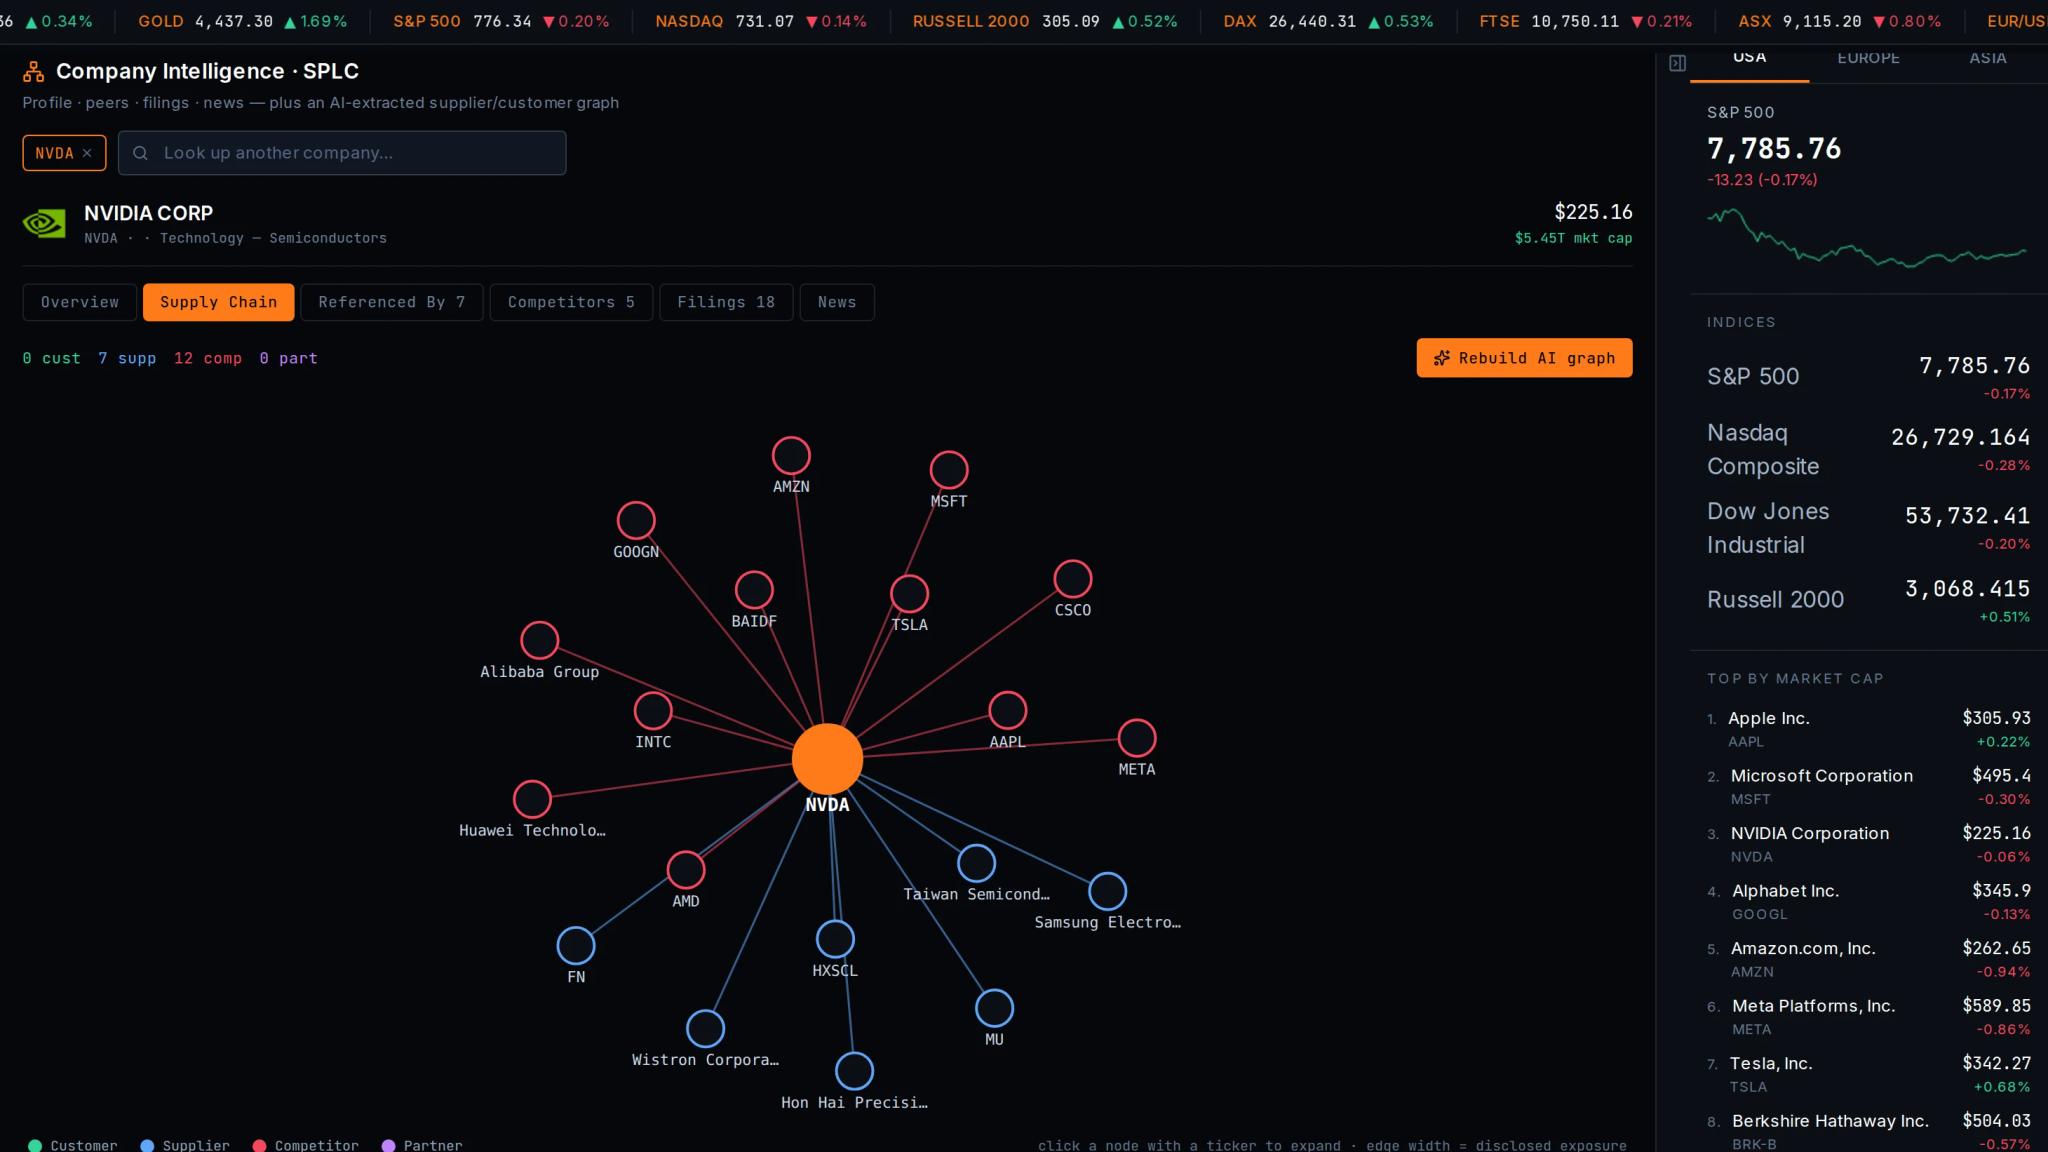Image resolution: width=2048 pixels, height=1152 pixels.
Task: Click the purple Partner legend swatch
Action: point(389,1145)
